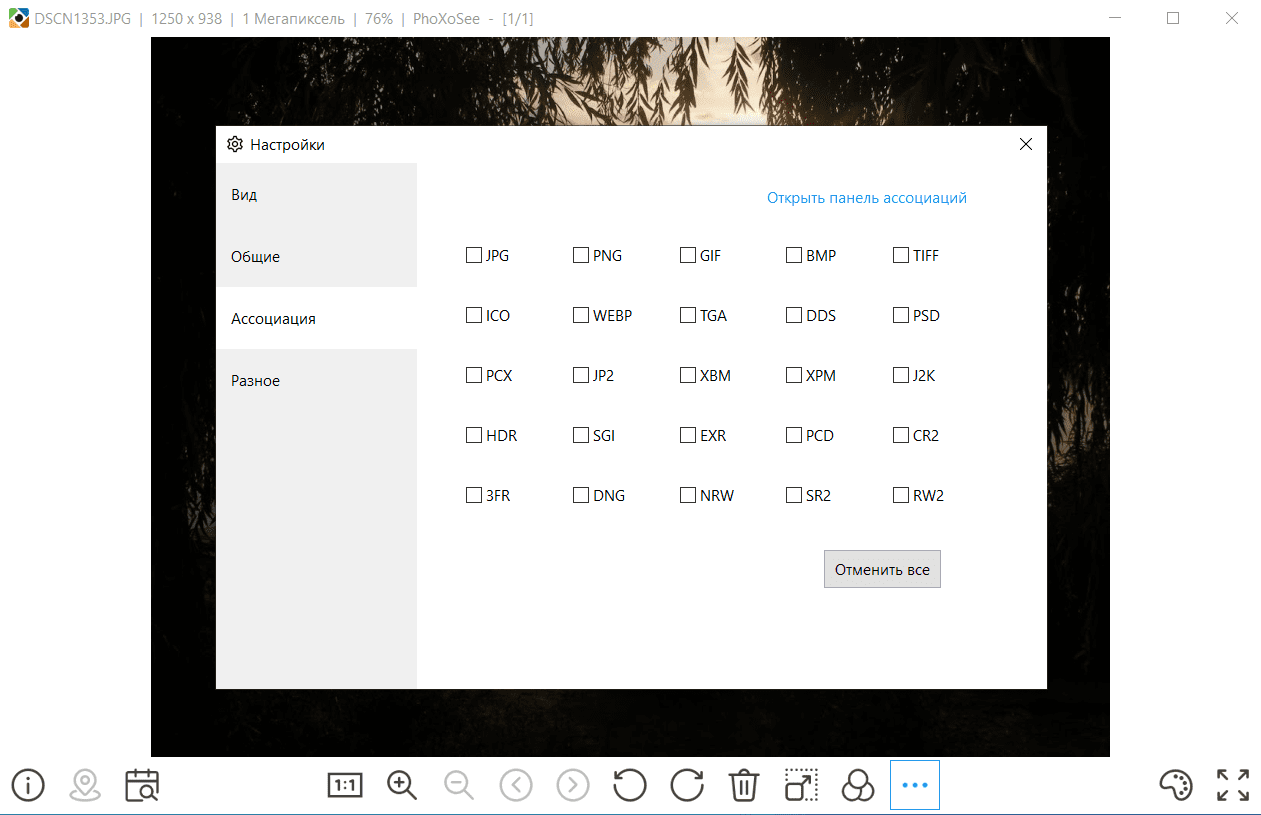Open the Общие settings tab
The height and width of the screenshot is (815, 1261).
316,256
